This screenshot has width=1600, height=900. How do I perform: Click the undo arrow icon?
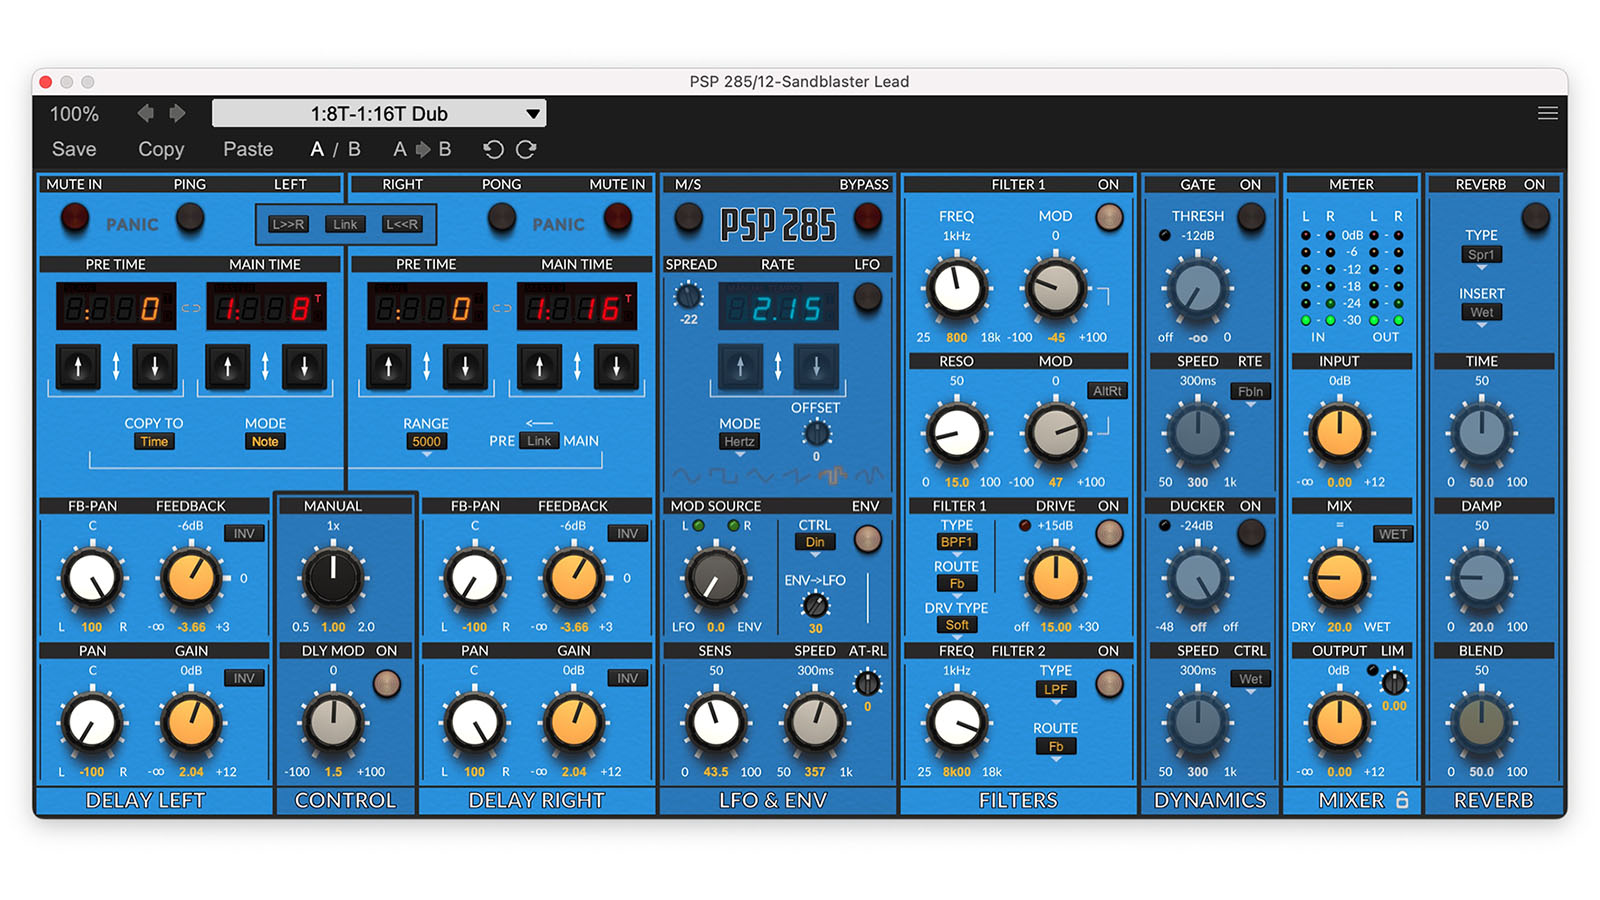[x=492, y=149]
